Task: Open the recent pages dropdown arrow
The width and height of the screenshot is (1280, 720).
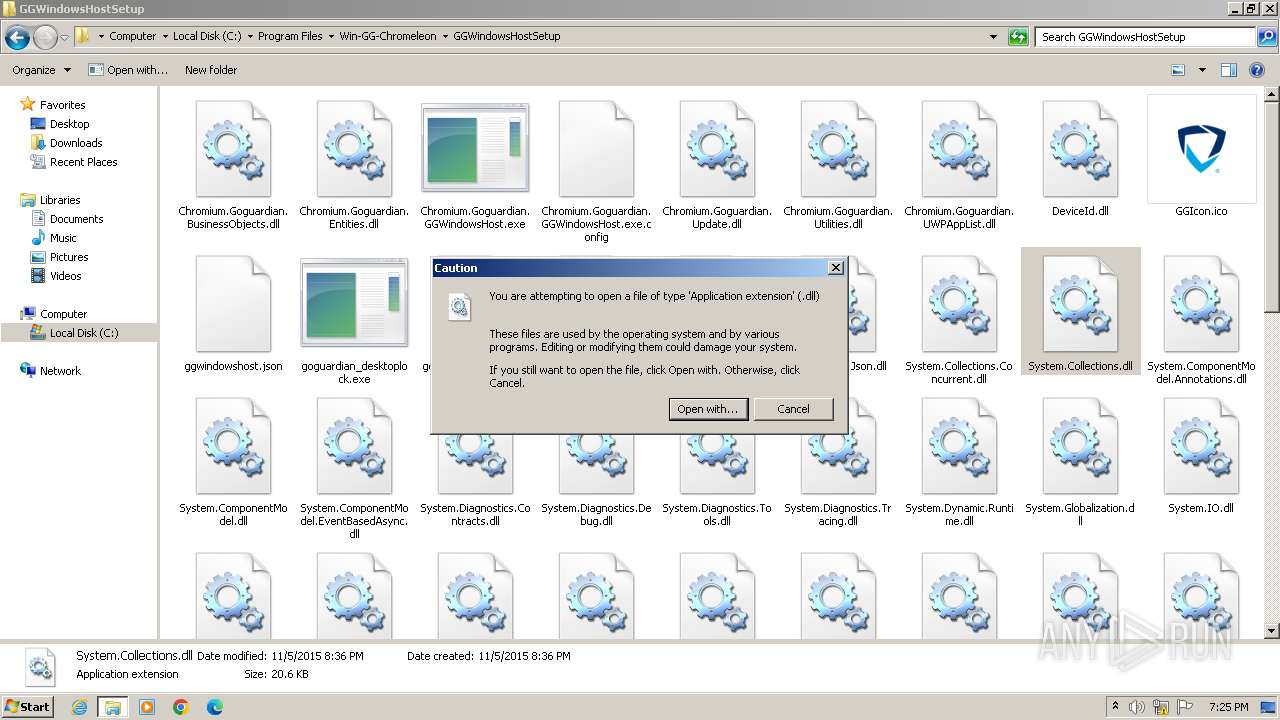Action: point(64,38)
